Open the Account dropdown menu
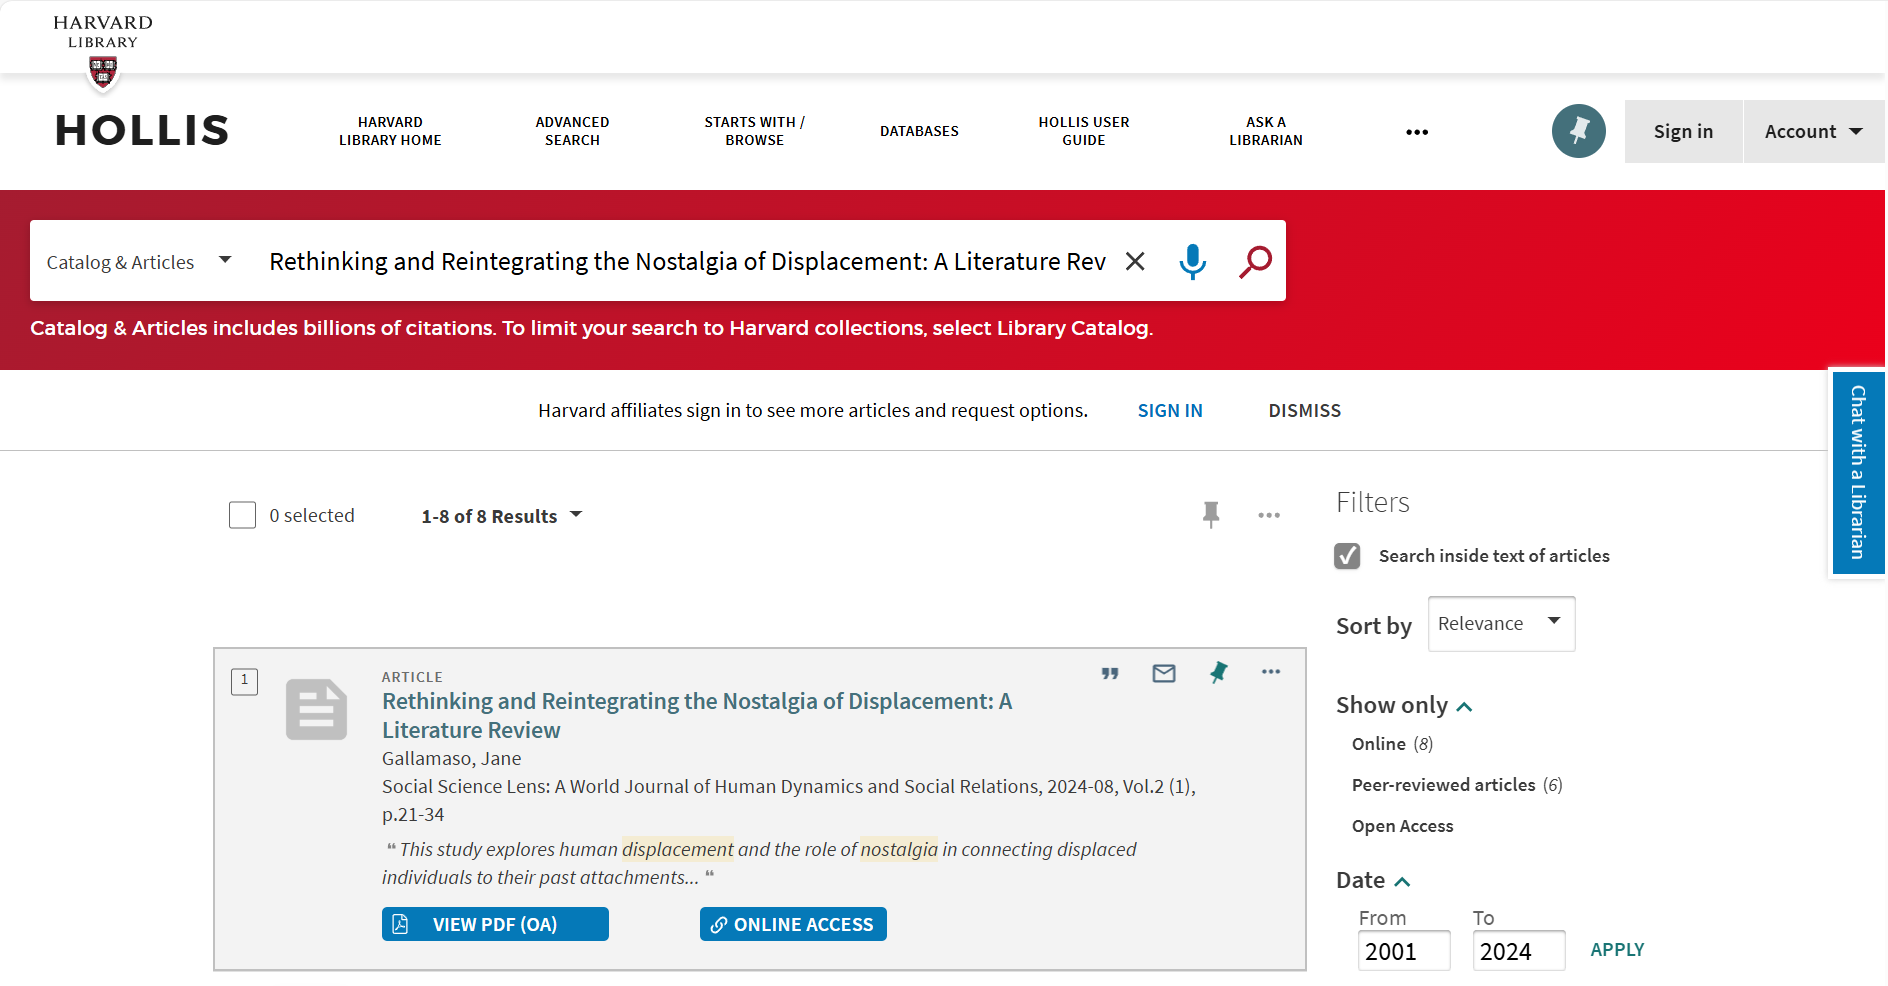 (1813, 131)
